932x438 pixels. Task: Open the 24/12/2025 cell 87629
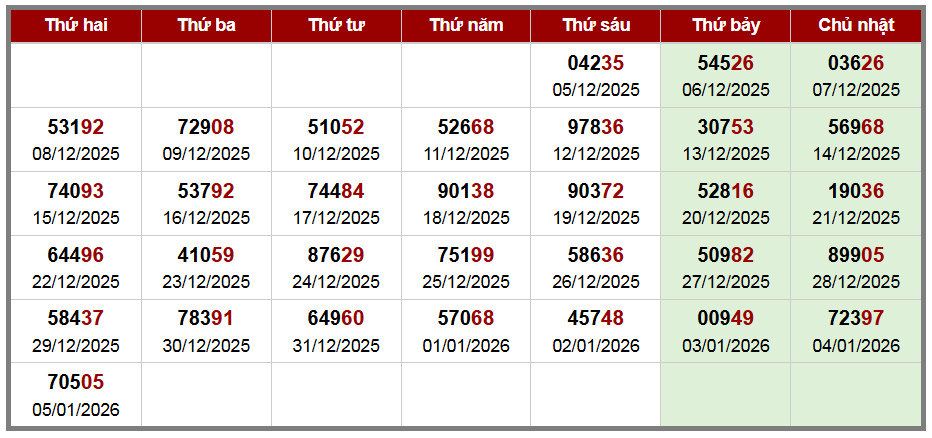[336, 256]
